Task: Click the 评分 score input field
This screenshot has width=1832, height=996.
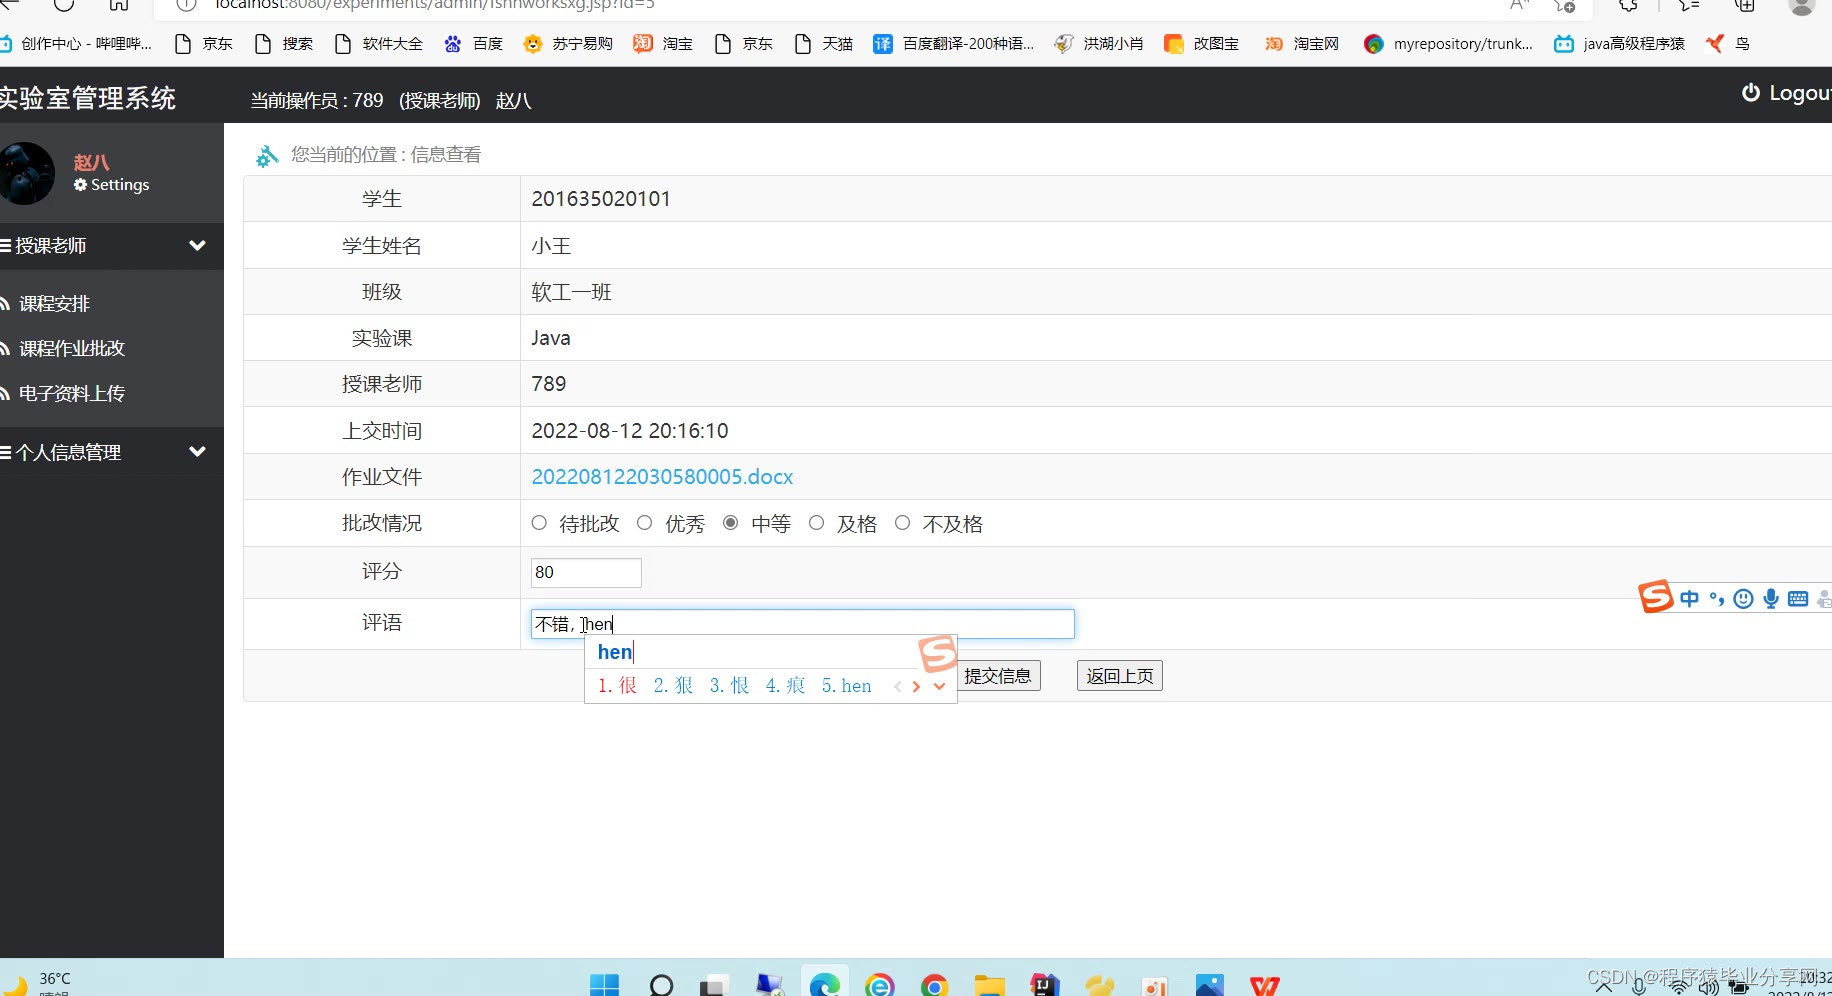Action: click(x=586, y=573)
